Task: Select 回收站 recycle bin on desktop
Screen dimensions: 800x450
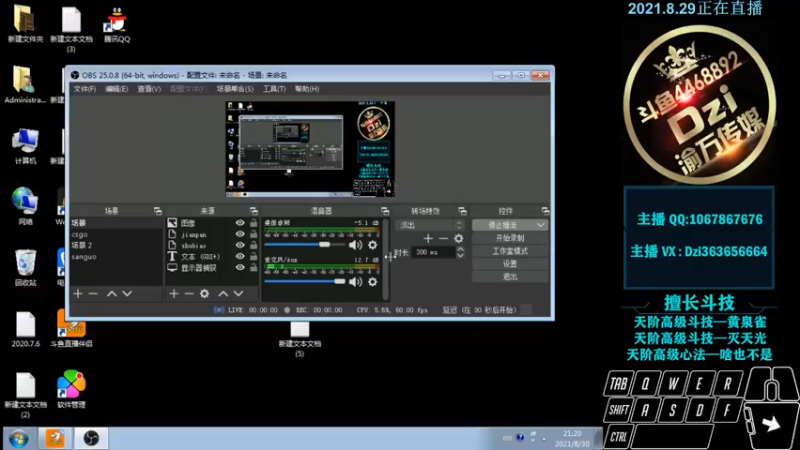Action: (26, 267)
